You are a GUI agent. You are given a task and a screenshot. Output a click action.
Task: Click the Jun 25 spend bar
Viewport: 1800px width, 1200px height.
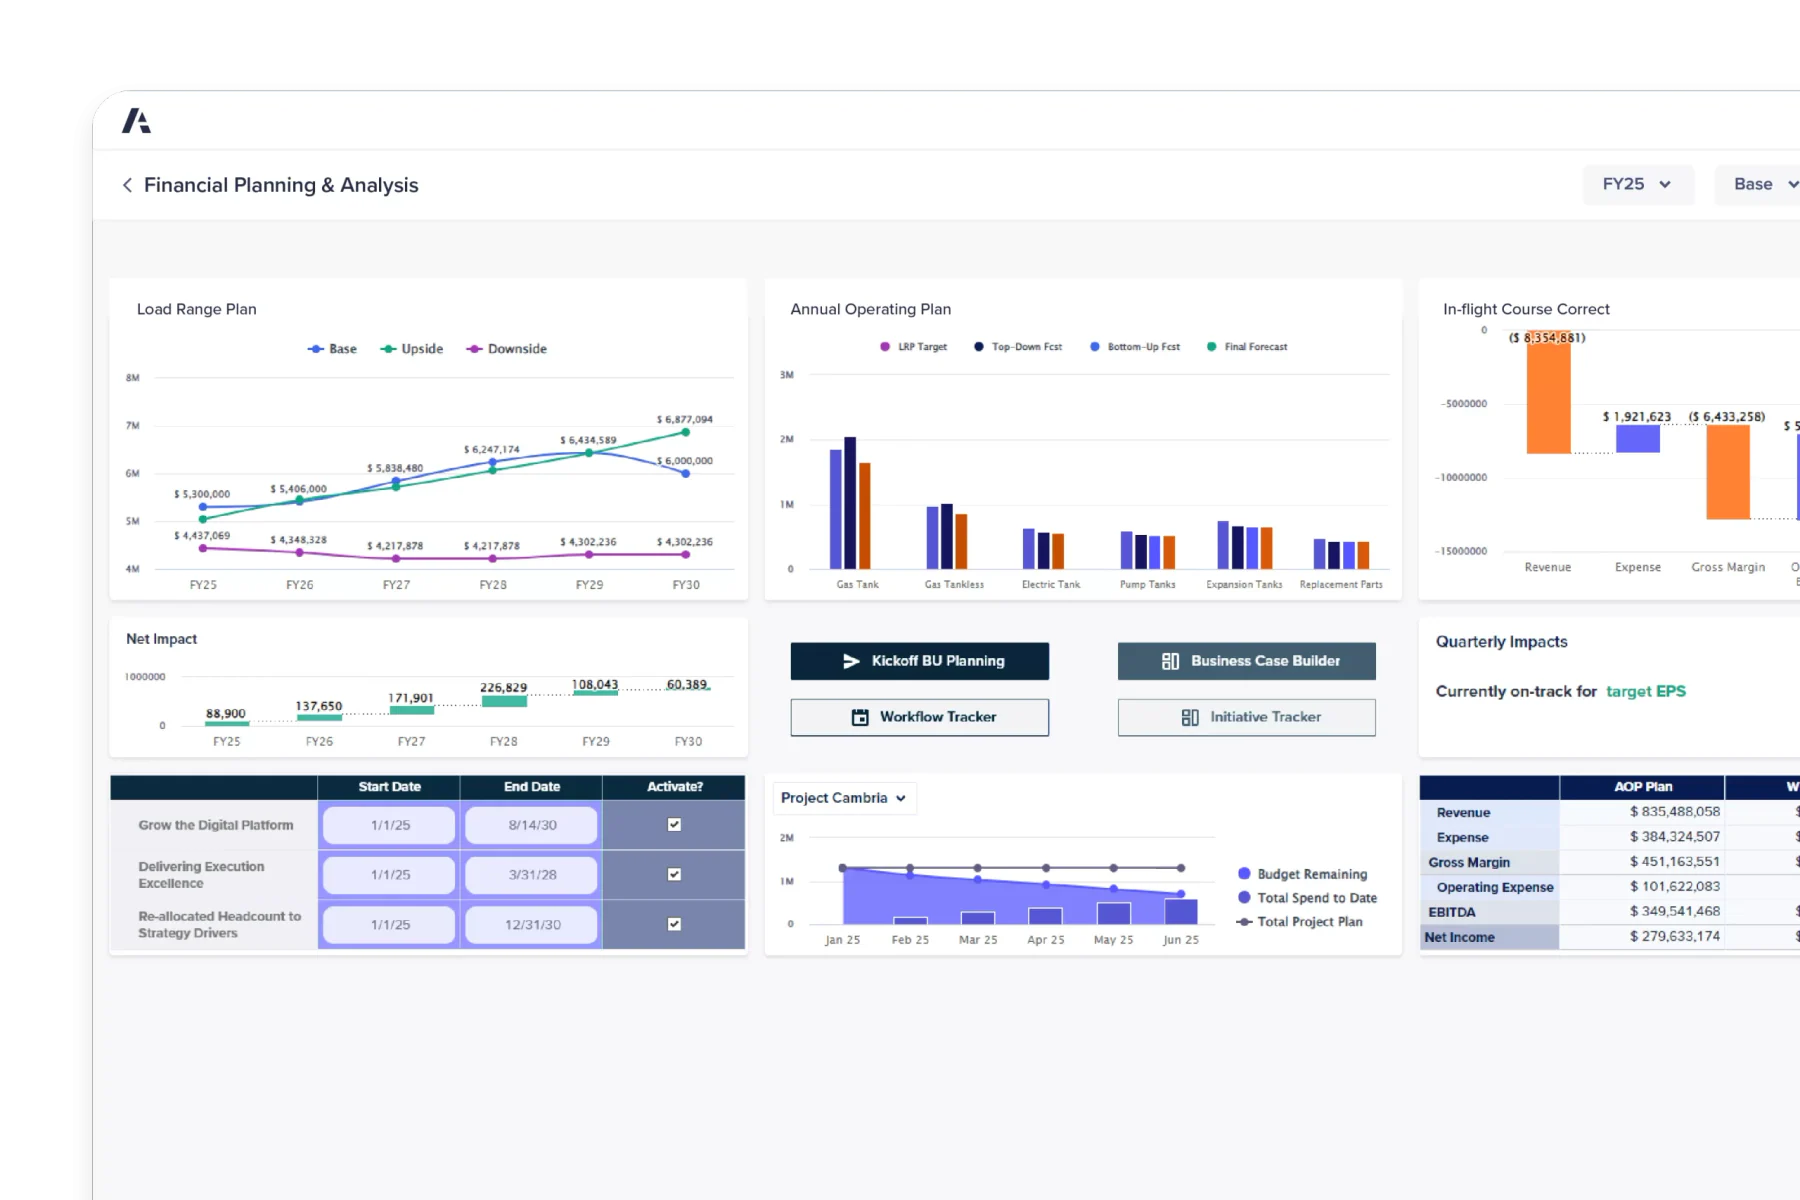pyautogui.click(x=1181, y=912)
